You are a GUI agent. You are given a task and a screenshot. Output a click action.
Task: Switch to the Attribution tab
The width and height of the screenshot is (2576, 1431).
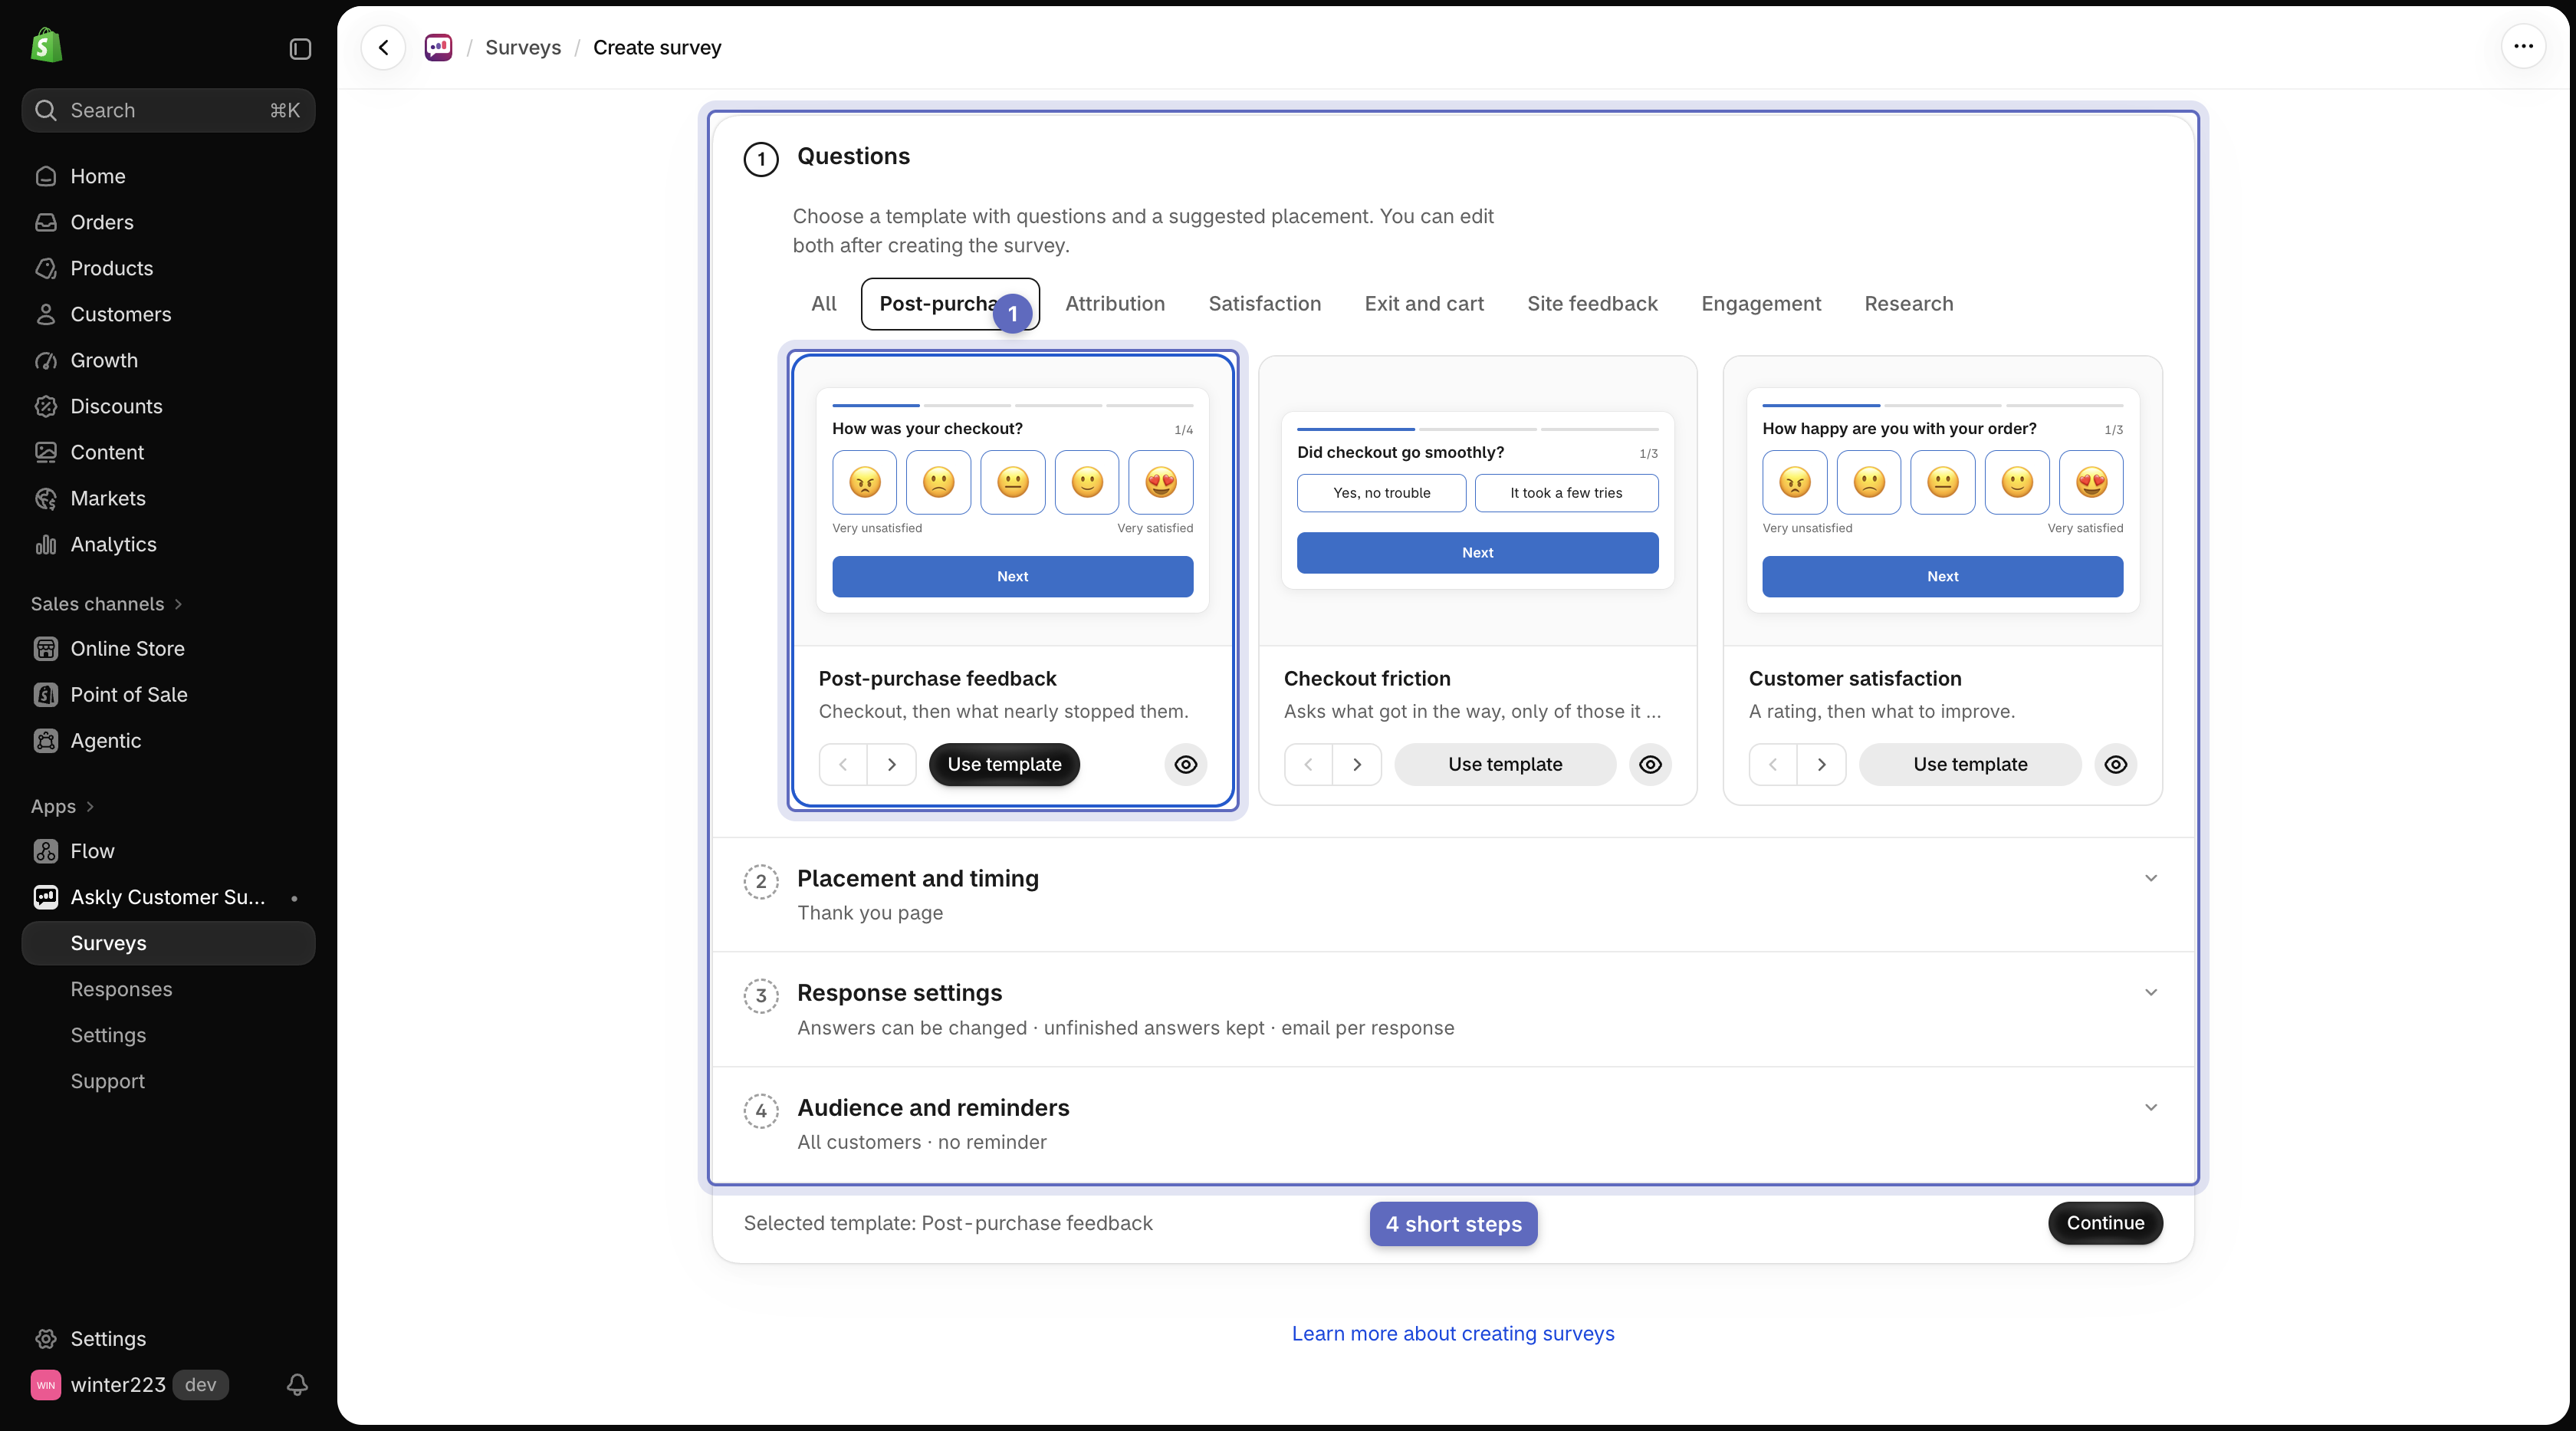pos(1115,303)
